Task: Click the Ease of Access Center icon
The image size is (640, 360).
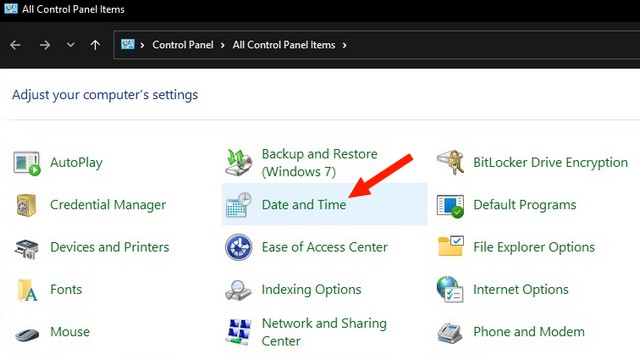Action: pyautogui.click(x=238, y=247)
